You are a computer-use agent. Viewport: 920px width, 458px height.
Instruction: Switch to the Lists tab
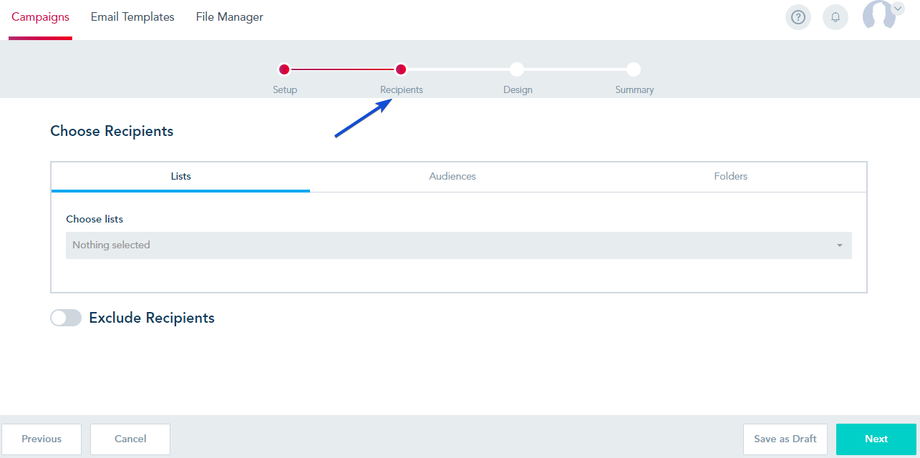(x=181, y=177)
